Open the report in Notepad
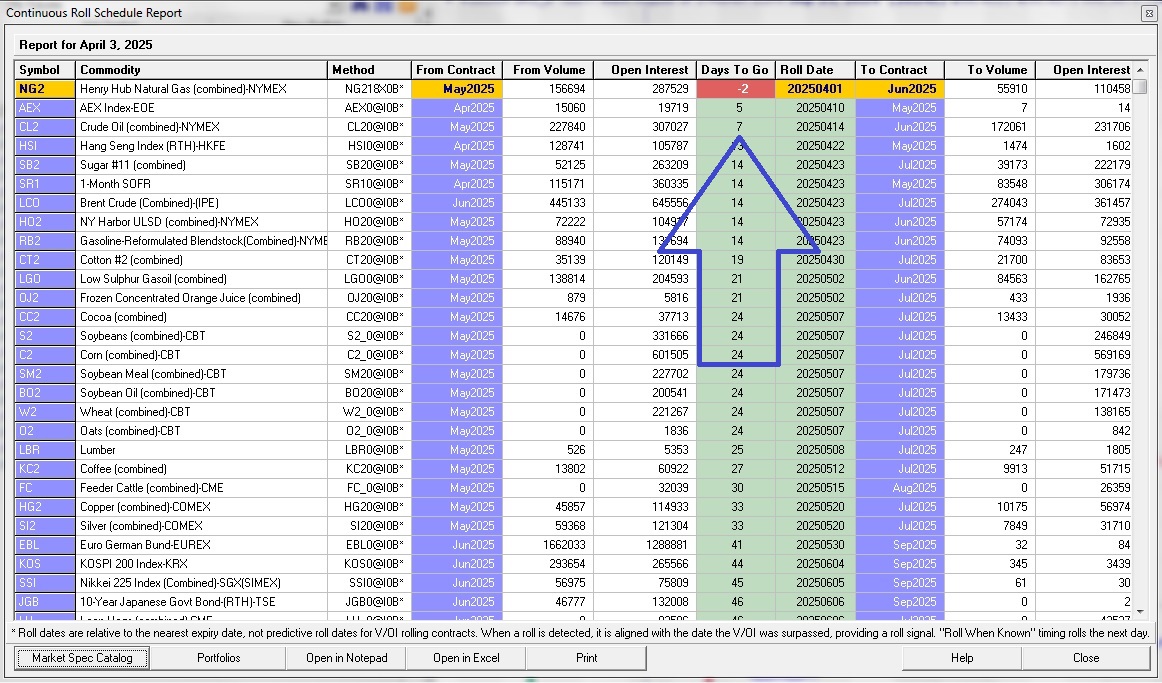Screen dimensions: 1162x683 click(346, 658)
